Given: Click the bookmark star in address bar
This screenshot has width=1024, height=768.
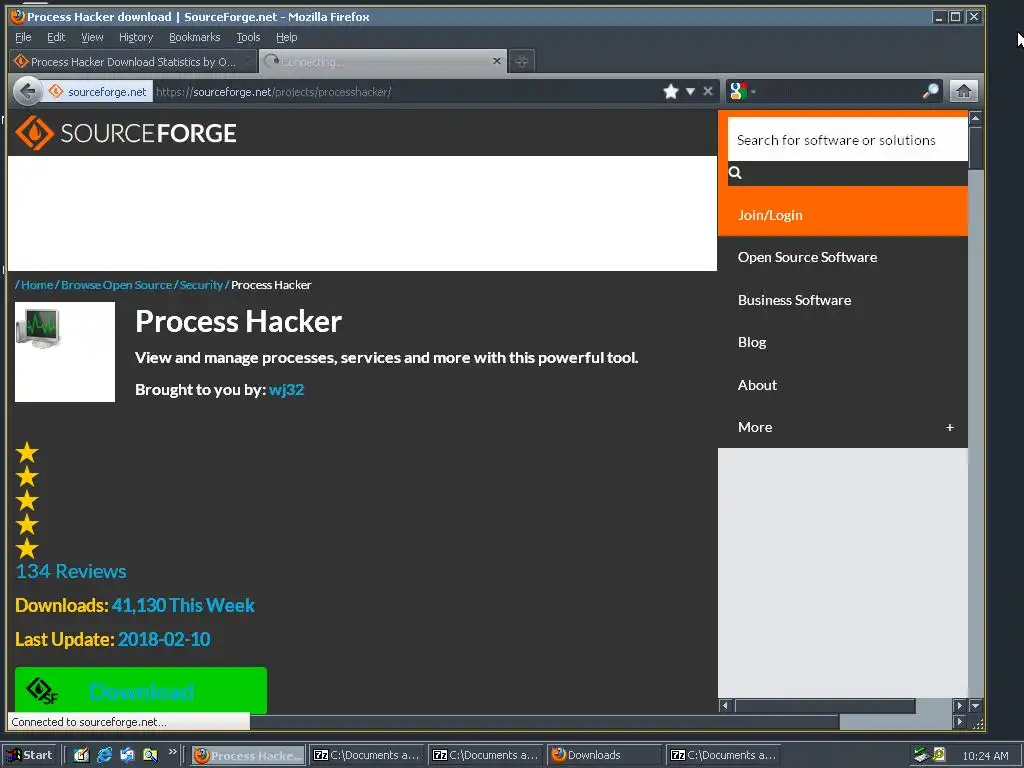Looking at the screenshot, I should click(x=671, y=91).
